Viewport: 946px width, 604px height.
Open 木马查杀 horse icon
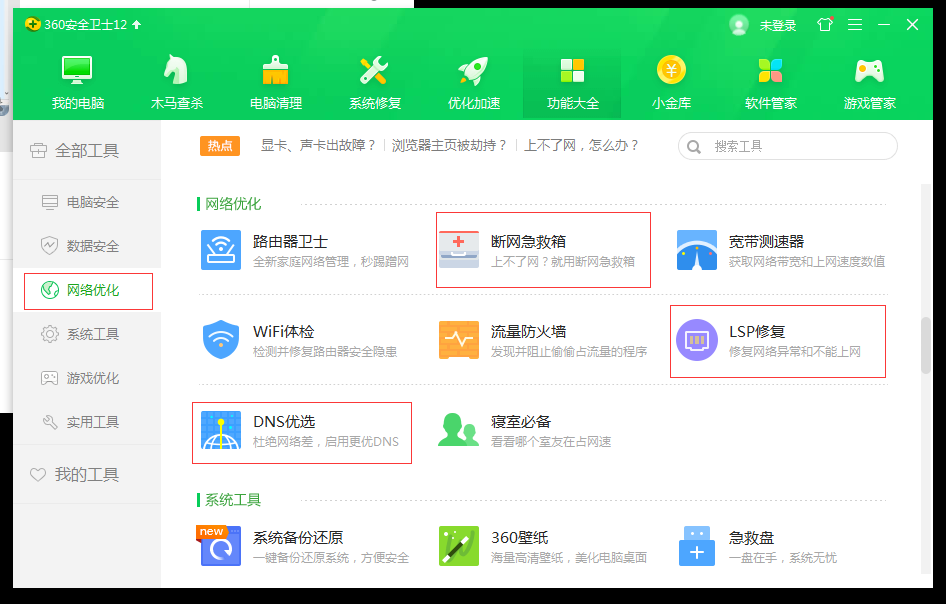(x=176, y=70)
